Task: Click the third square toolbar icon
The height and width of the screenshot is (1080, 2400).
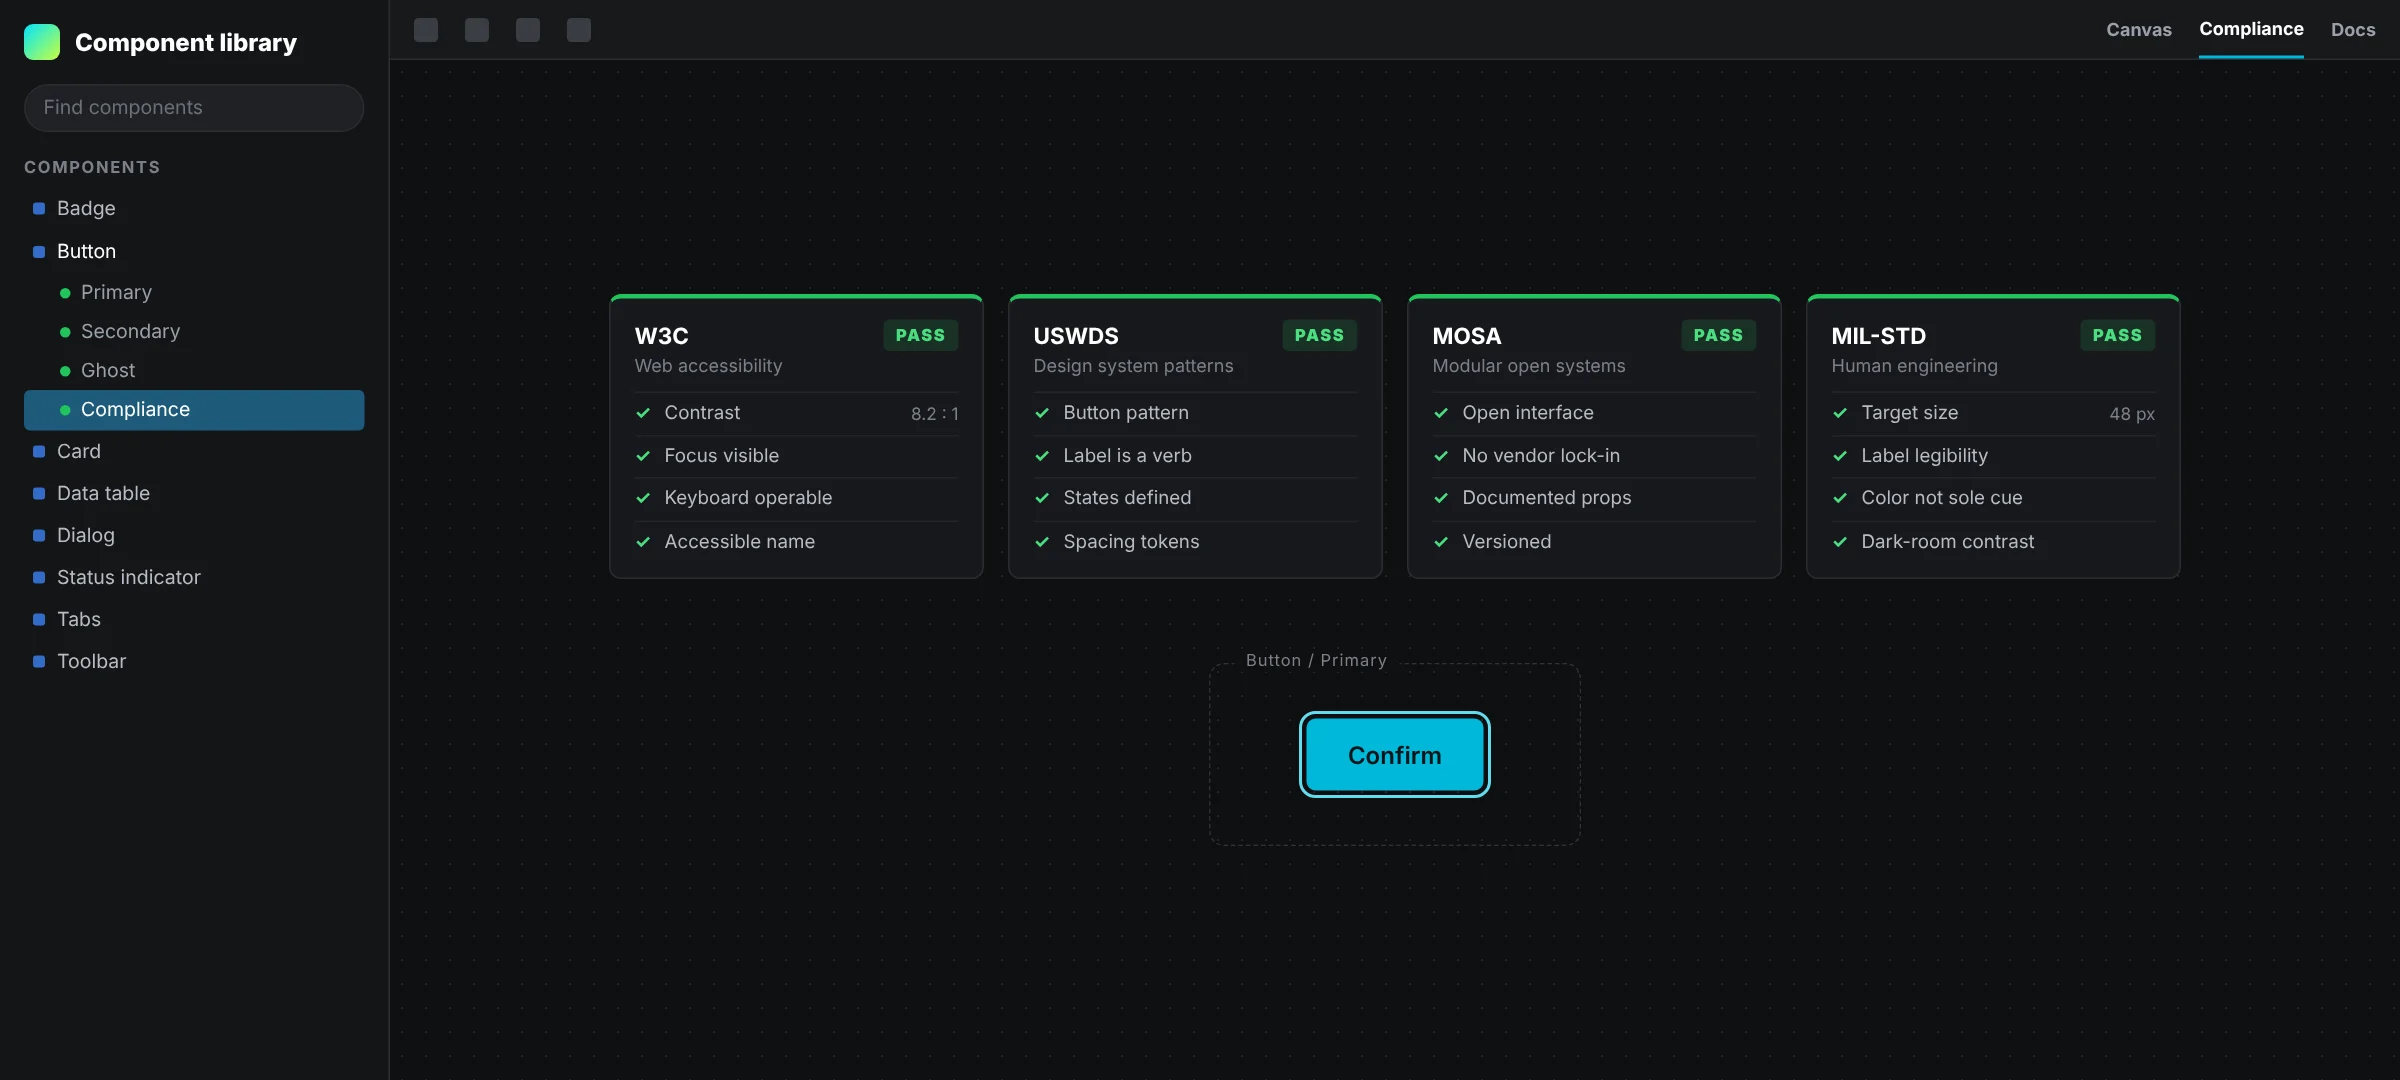Action: click(528, 30)
